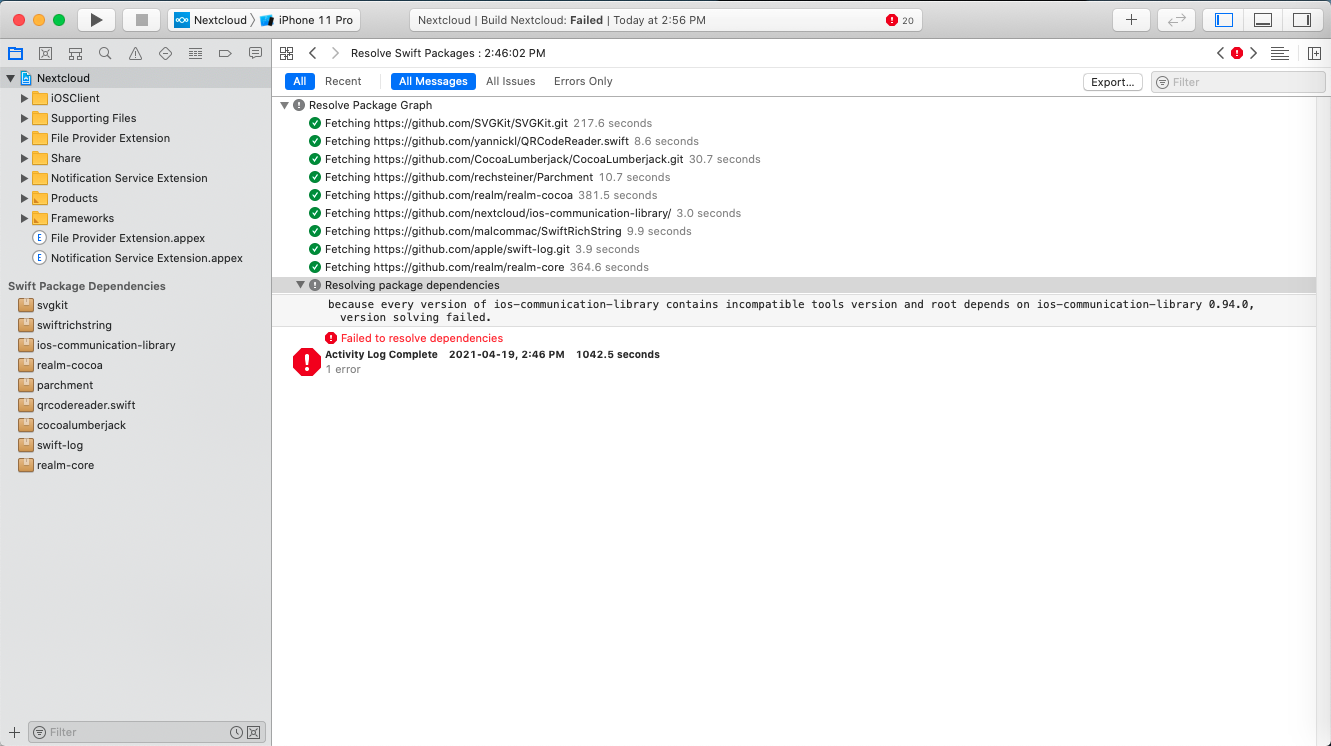Select the realm-cocoa package
This screenshot has height=746, width=1331.
point(69,365)
